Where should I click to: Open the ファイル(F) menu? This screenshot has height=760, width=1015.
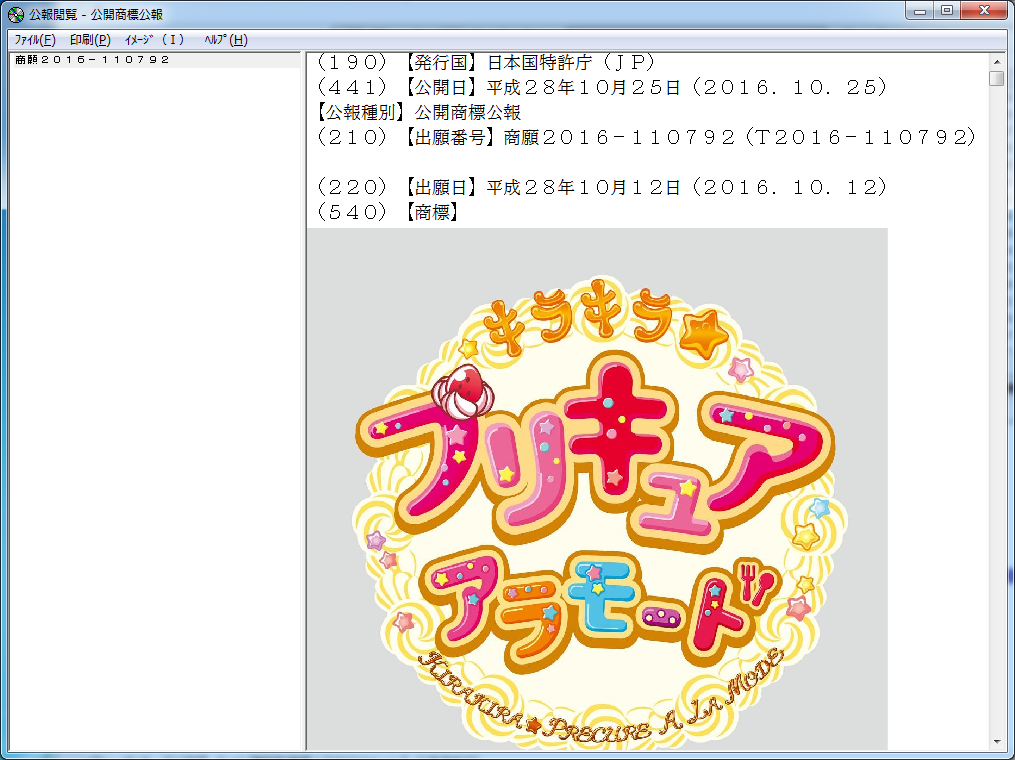35,40
